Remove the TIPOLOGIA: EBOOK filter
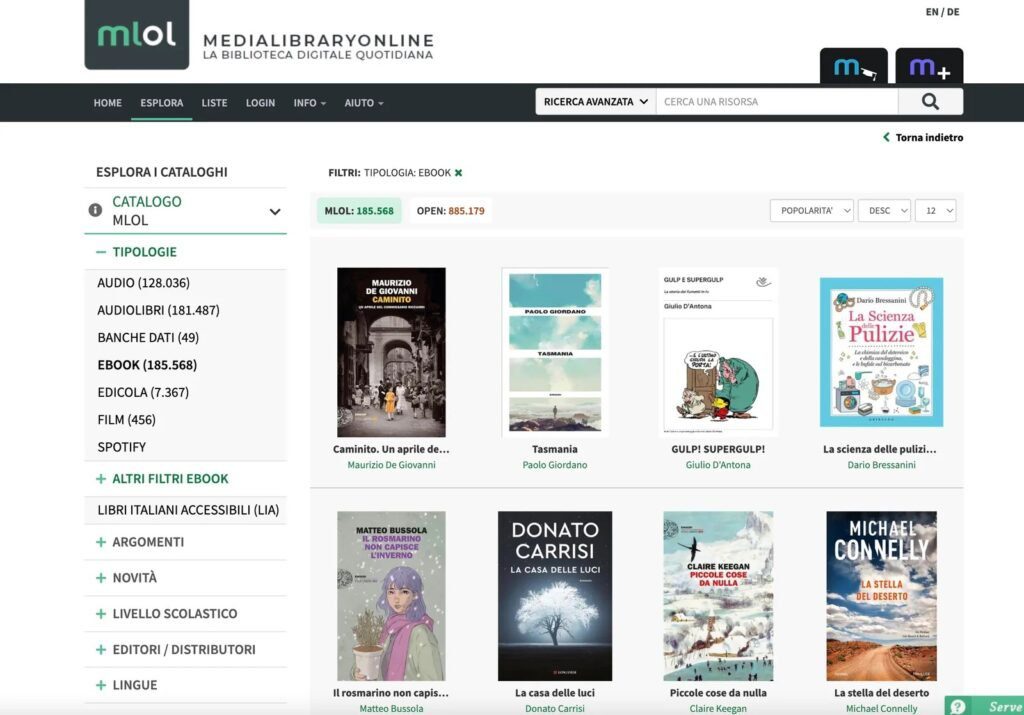 (458, 171)
